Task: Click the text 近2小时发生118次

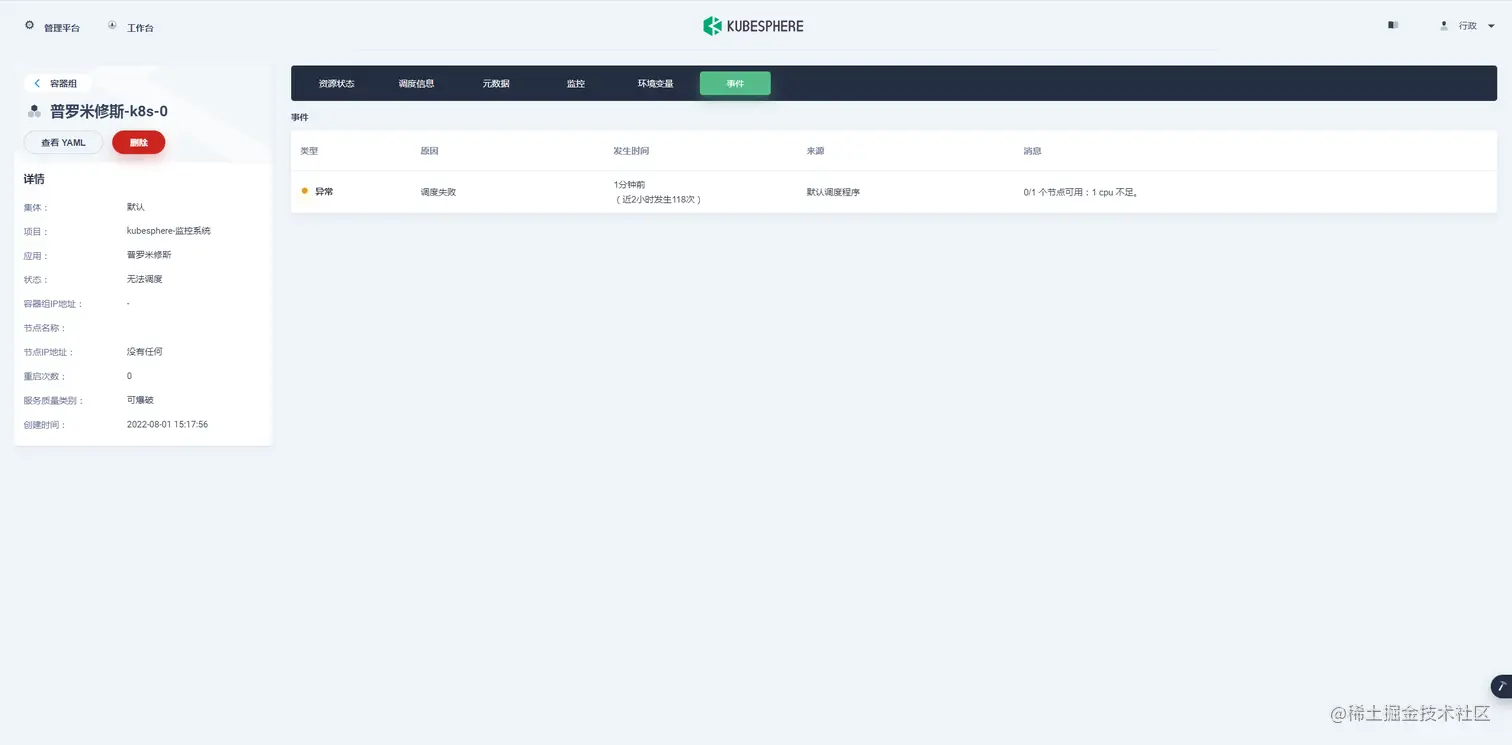Action: click(x=658, y=200)
